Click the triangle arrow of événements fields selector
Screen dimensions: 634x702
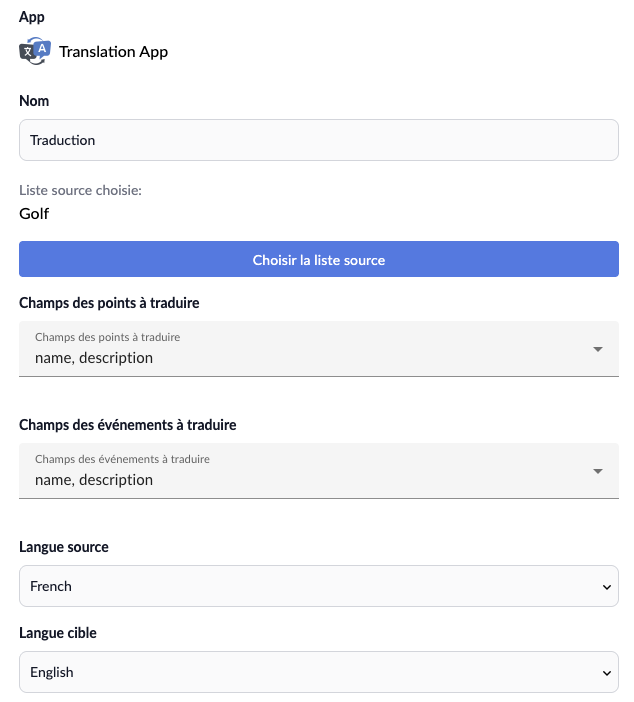point(598,471)
